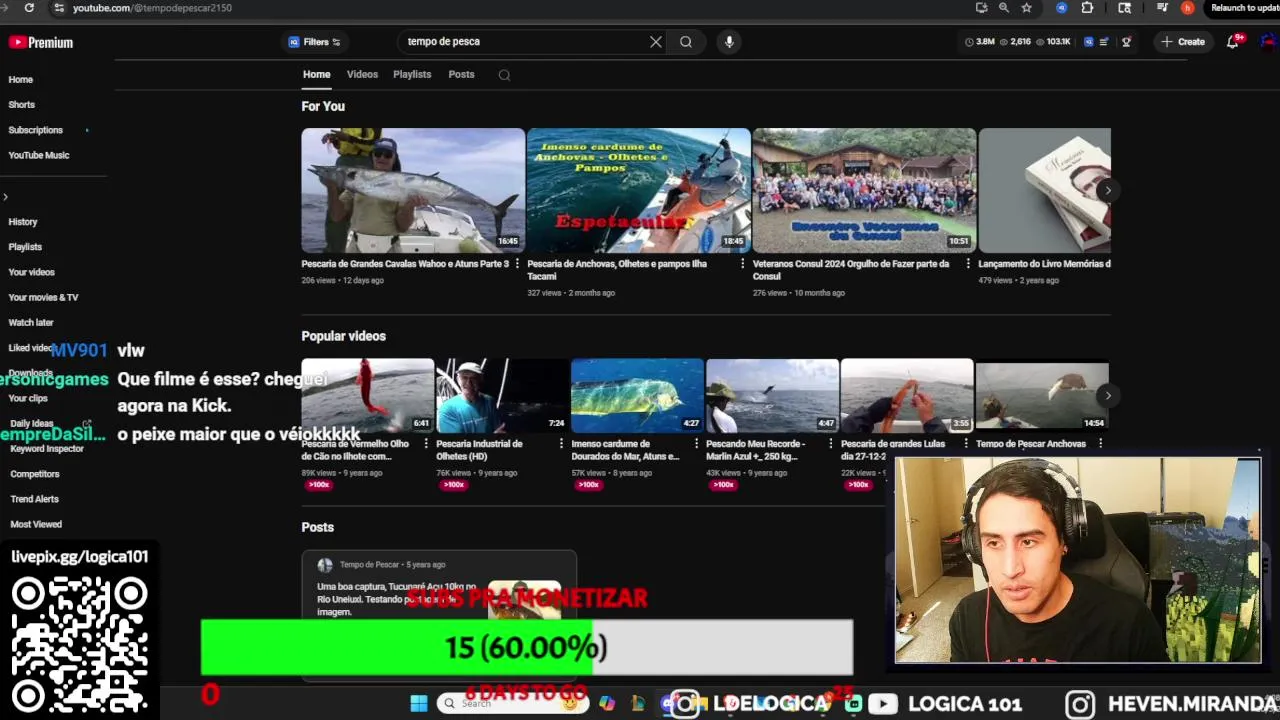The width and height of the screenshot is (1280, 720).
Task: Open Trend Alerts in the sidebar
Action: click(x=35, y=499)
